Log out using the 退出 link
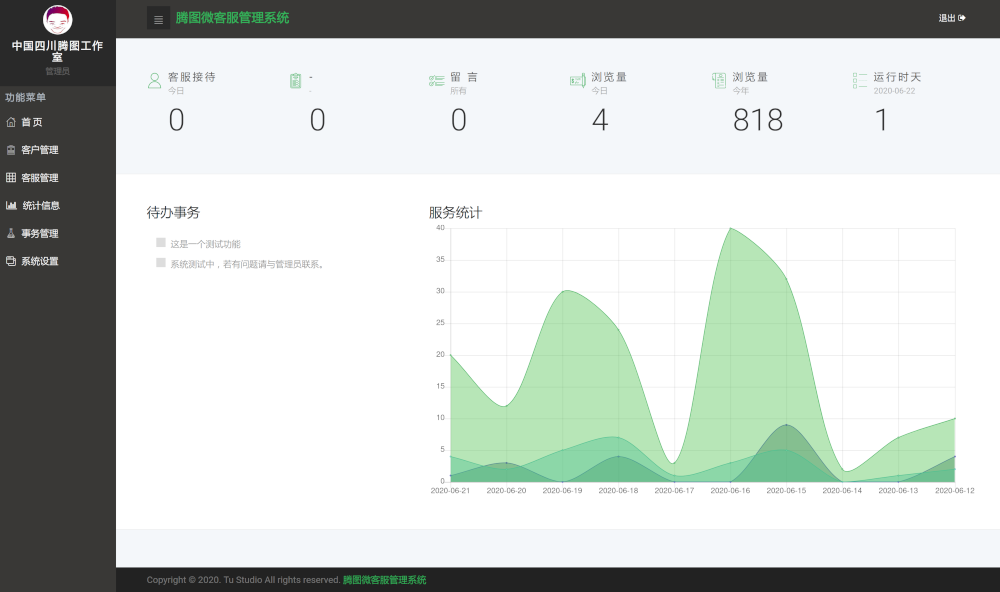The image size is (1000, 592). (951, 18)
